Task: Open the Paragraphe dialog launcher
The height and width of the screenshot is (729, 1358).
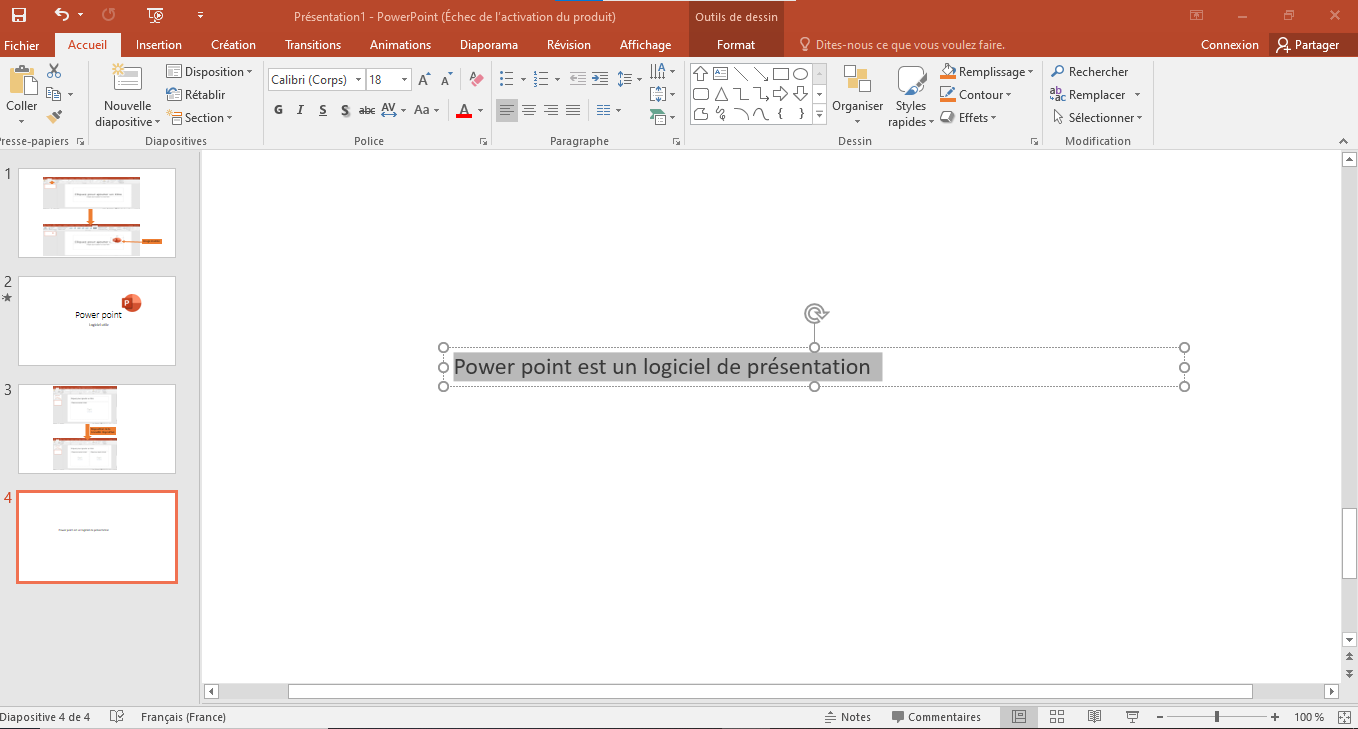Action: [679, 142]
